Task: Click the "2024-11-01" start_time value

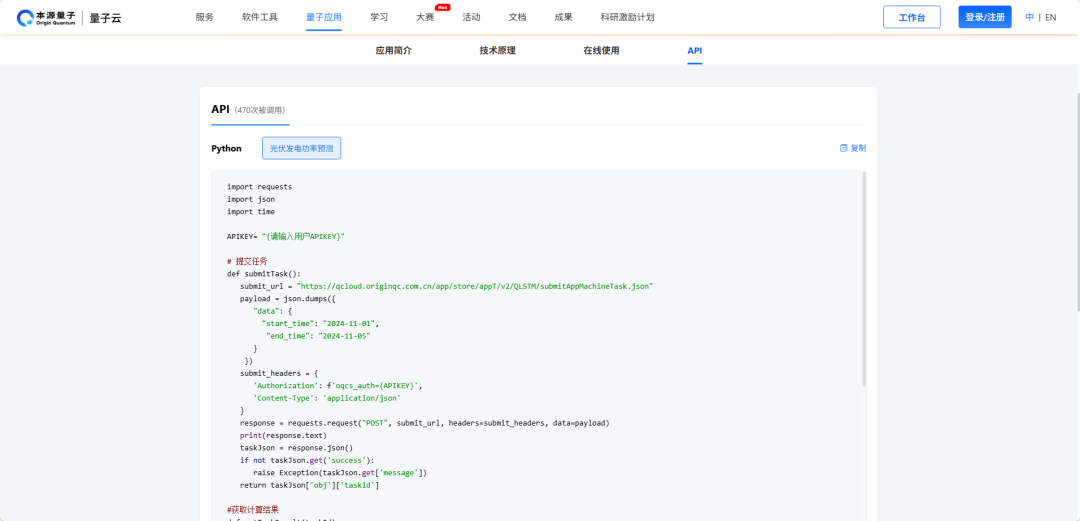Action: (x=351, y=323)
